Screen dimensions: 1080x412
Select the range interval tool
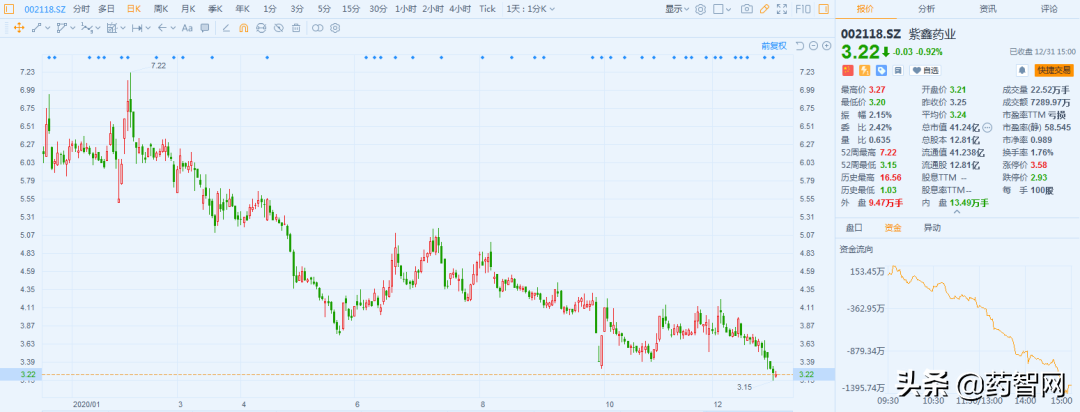[136, 28]
